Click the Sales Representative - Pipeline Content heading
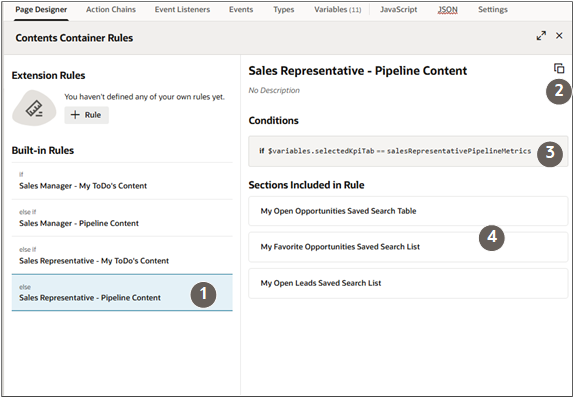574x398 pixels. tap(358, 71)
